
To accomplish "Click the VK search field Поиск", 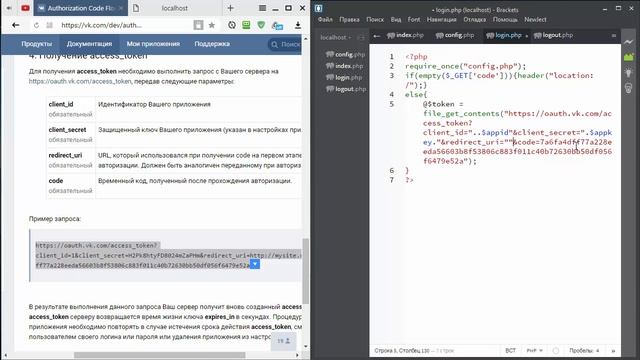I will coord(285,44).
